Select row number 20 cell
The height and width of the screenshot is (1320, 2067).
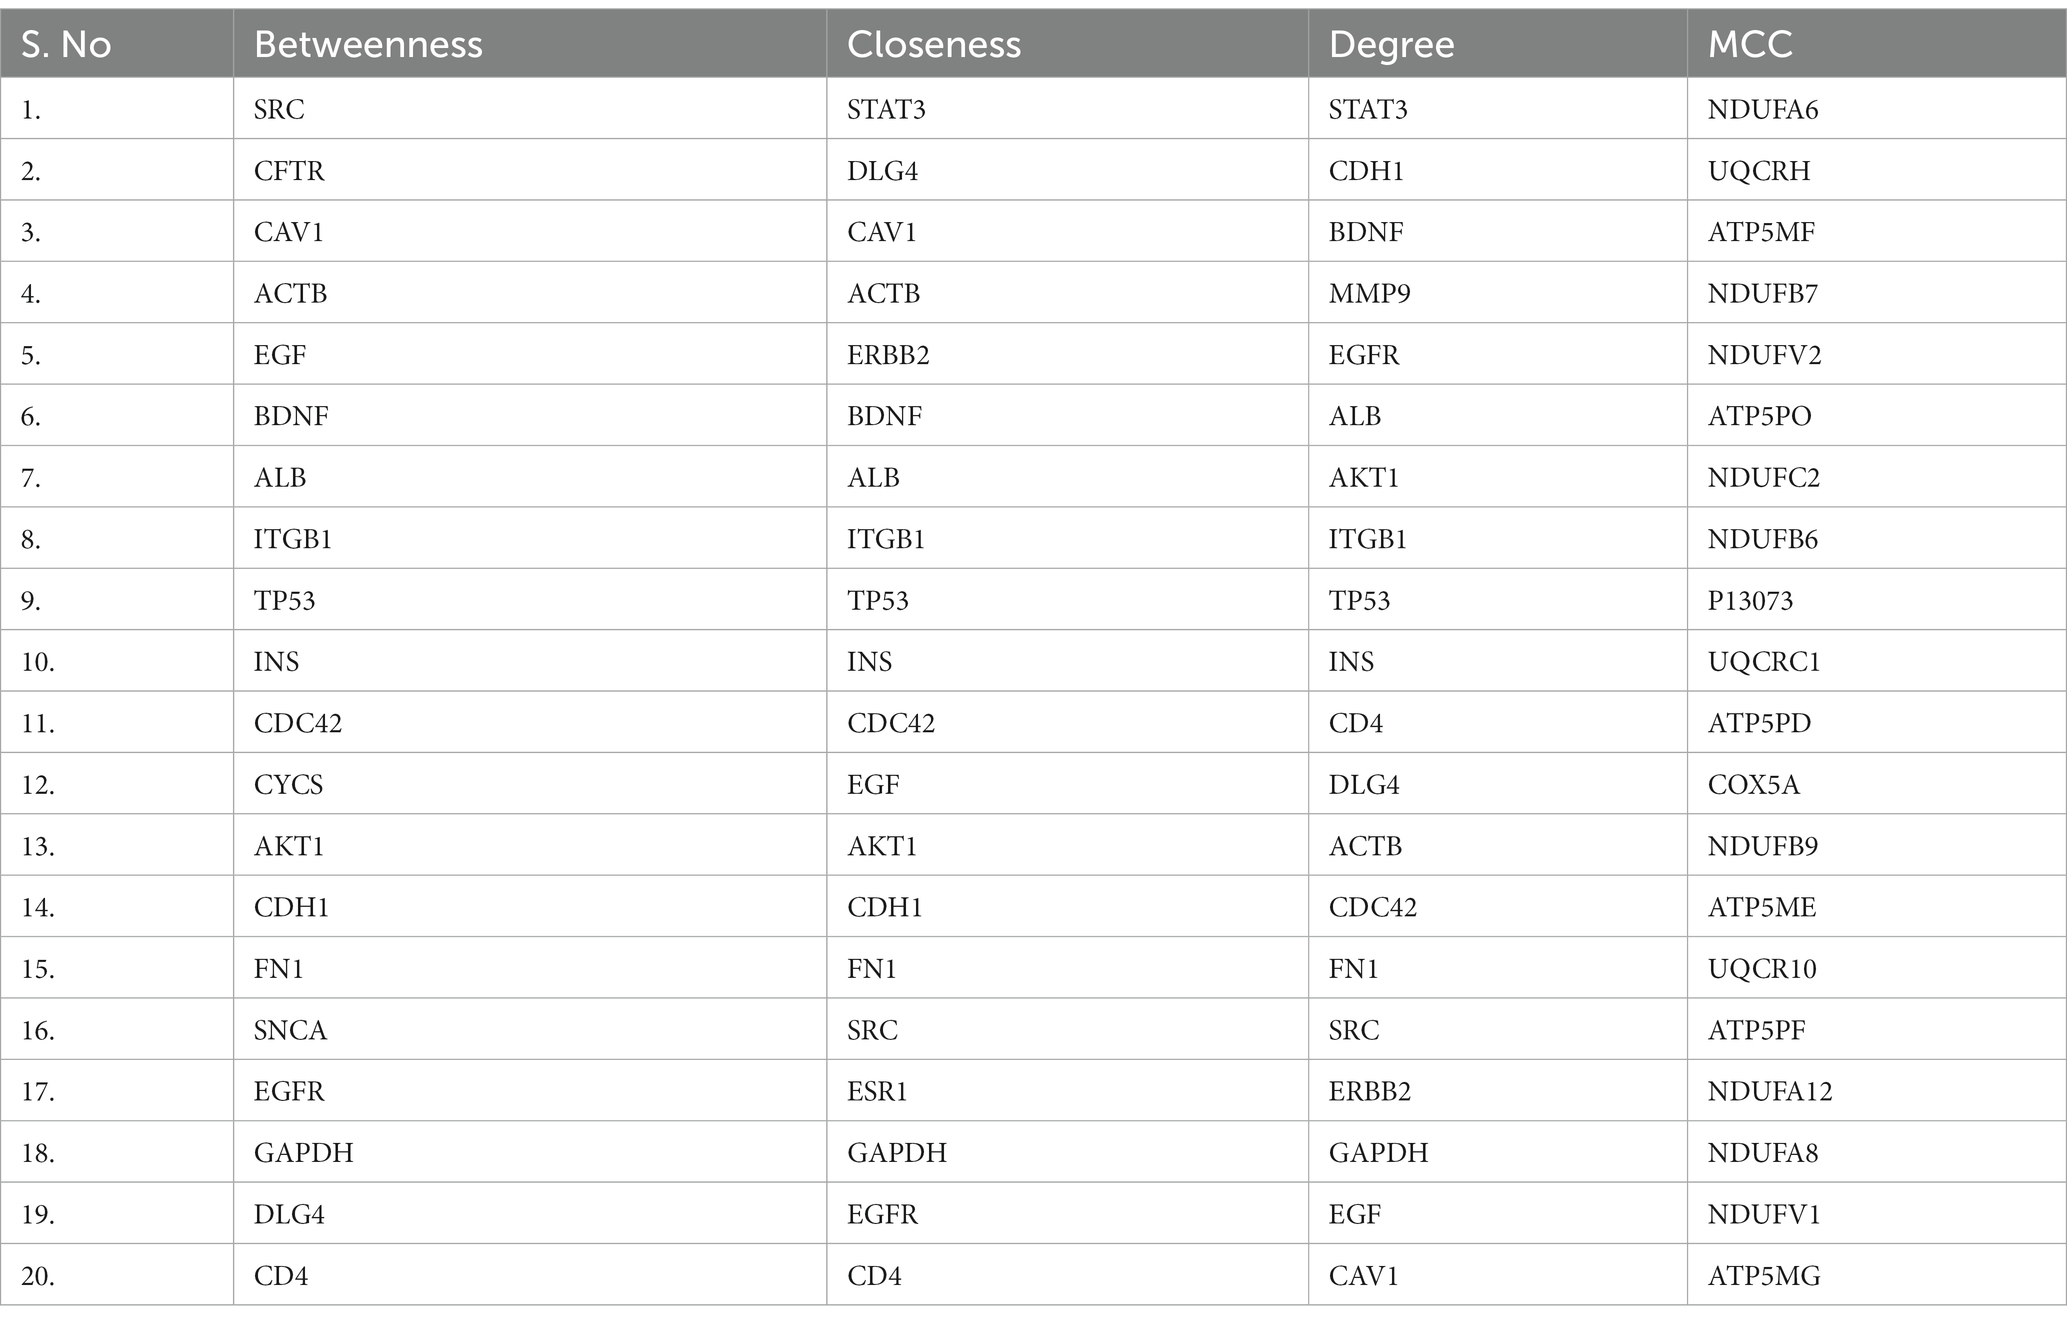(x=117, y=1275)
